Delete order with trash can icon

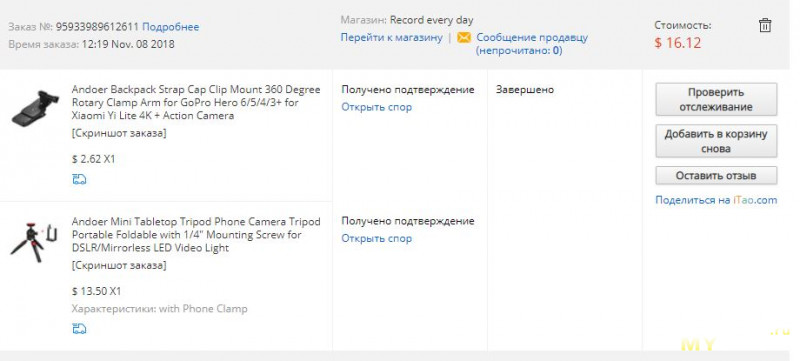click(x=765, y=25)
